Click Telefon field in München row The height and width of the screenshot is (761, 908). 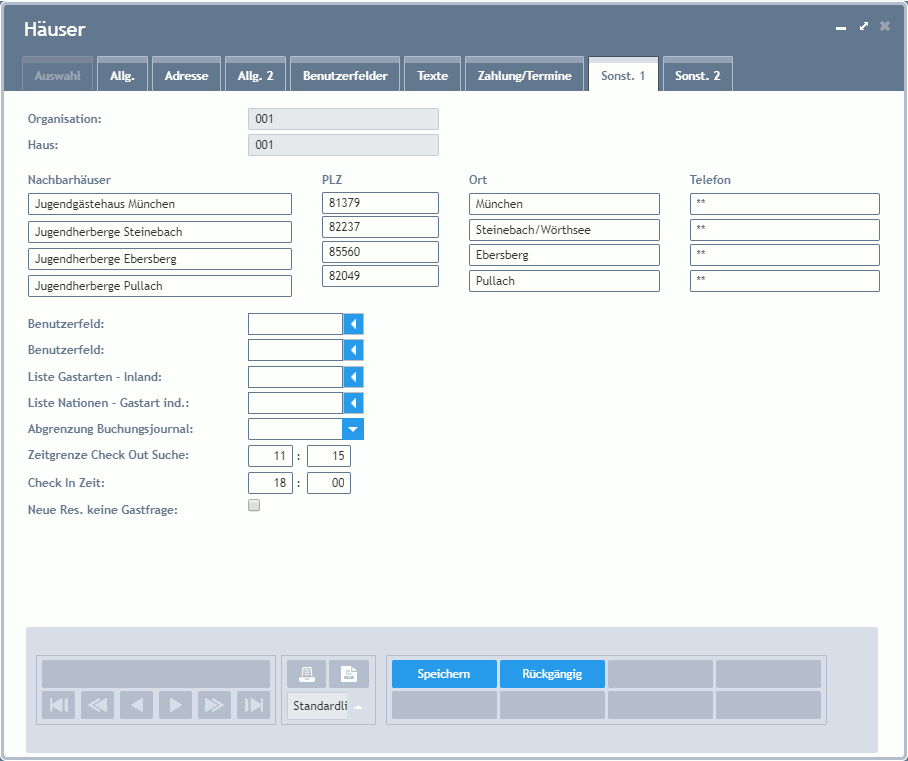point(785,204)
